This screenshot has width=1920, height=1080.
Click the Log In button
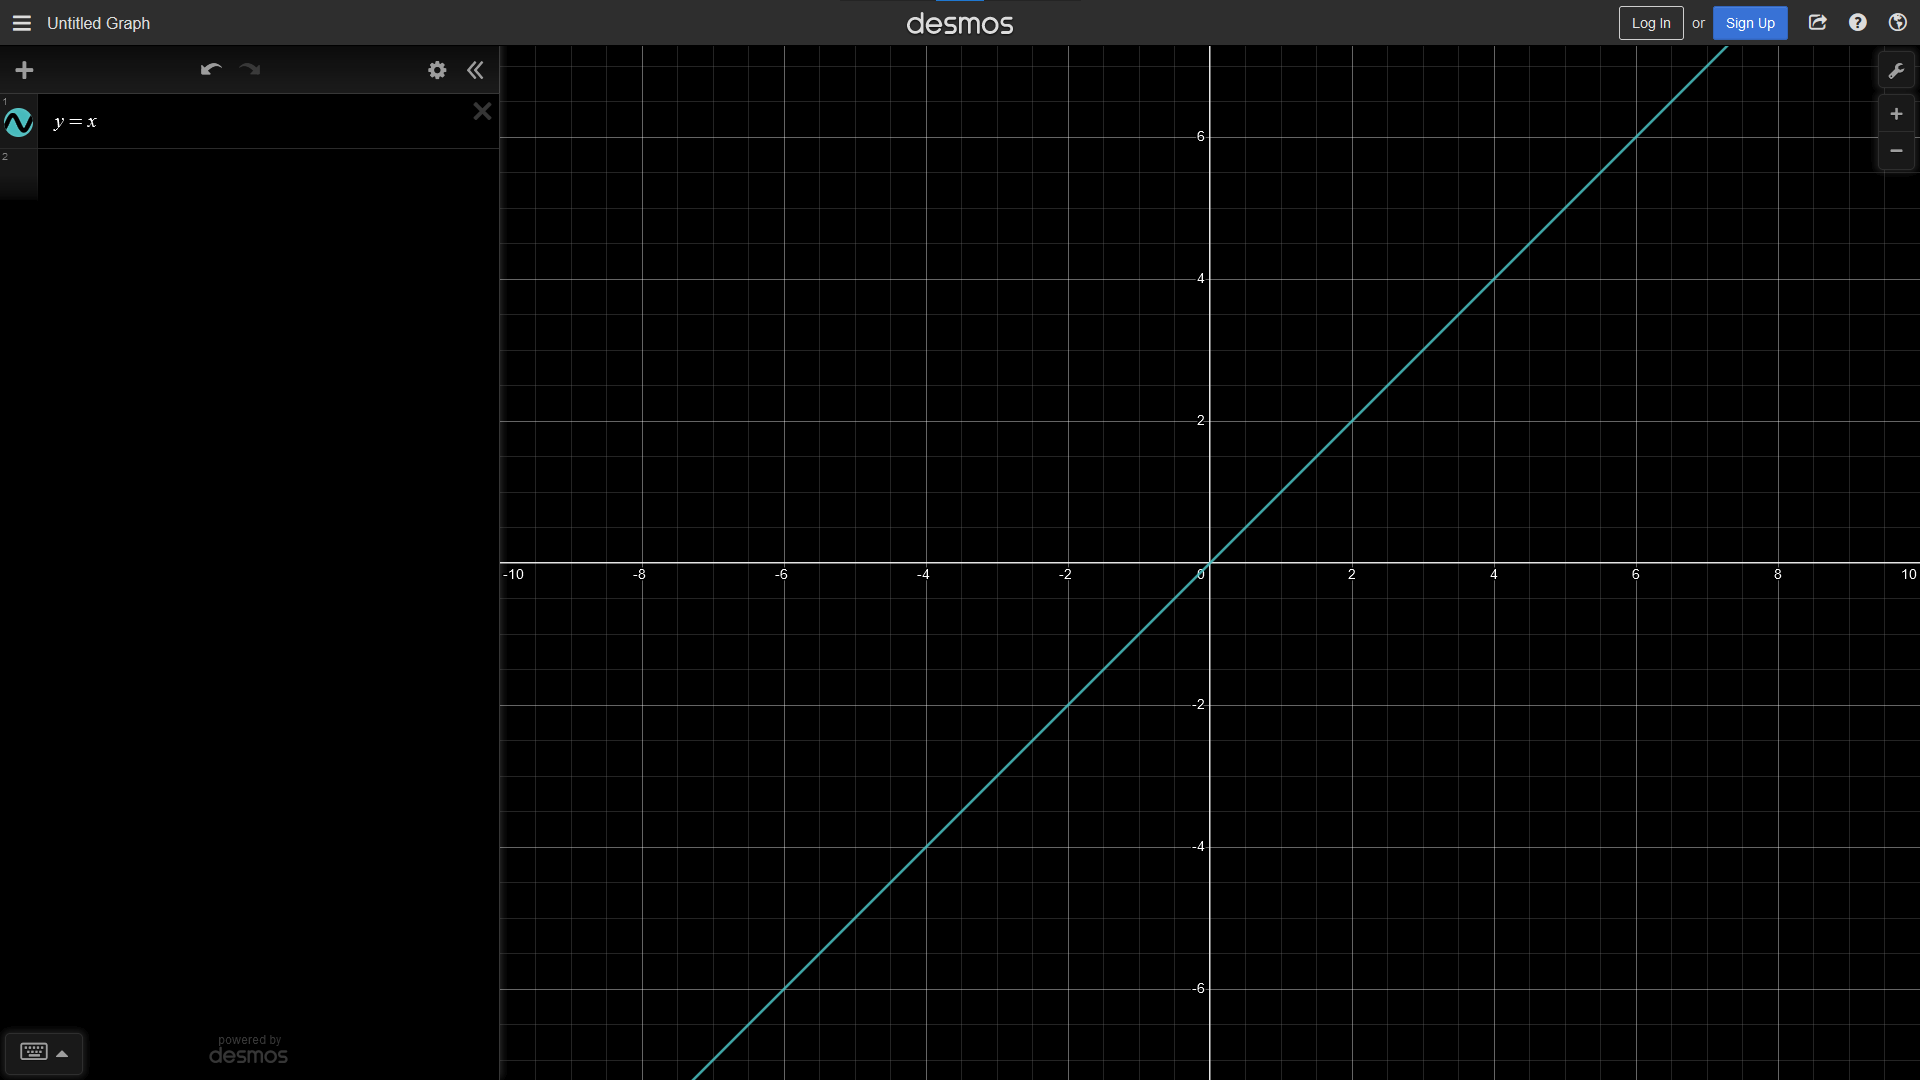[1650, 23]
